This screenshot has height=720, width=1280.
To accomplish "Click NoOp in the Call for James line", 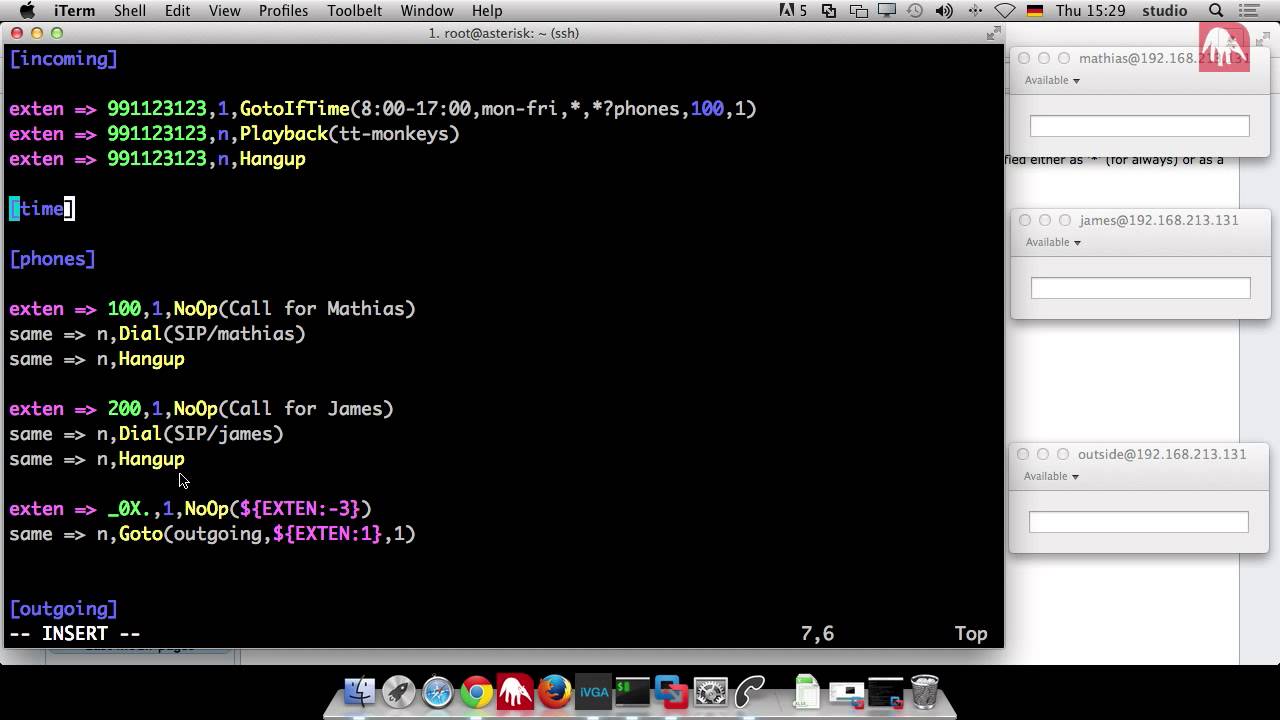I will coord(196,409).
